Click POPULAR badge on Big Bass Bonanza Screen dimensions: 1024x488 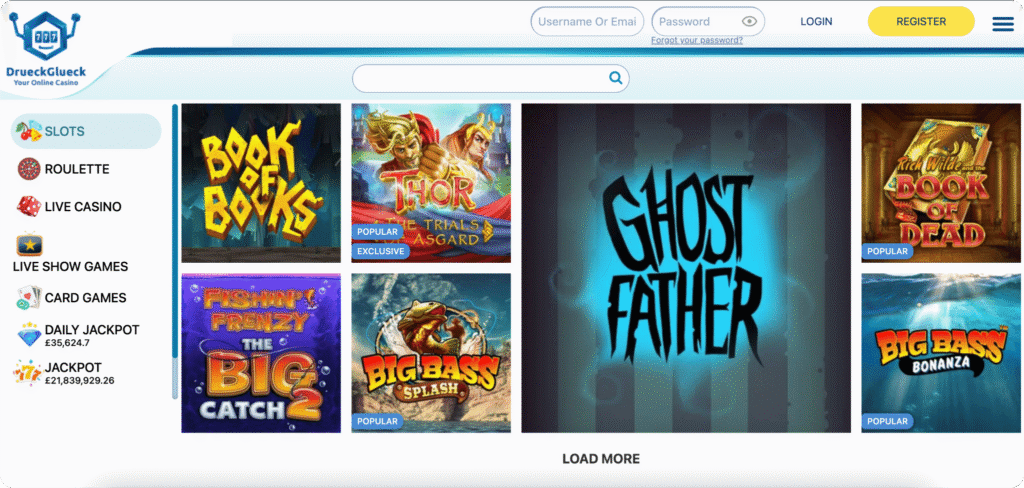[888, 421]
